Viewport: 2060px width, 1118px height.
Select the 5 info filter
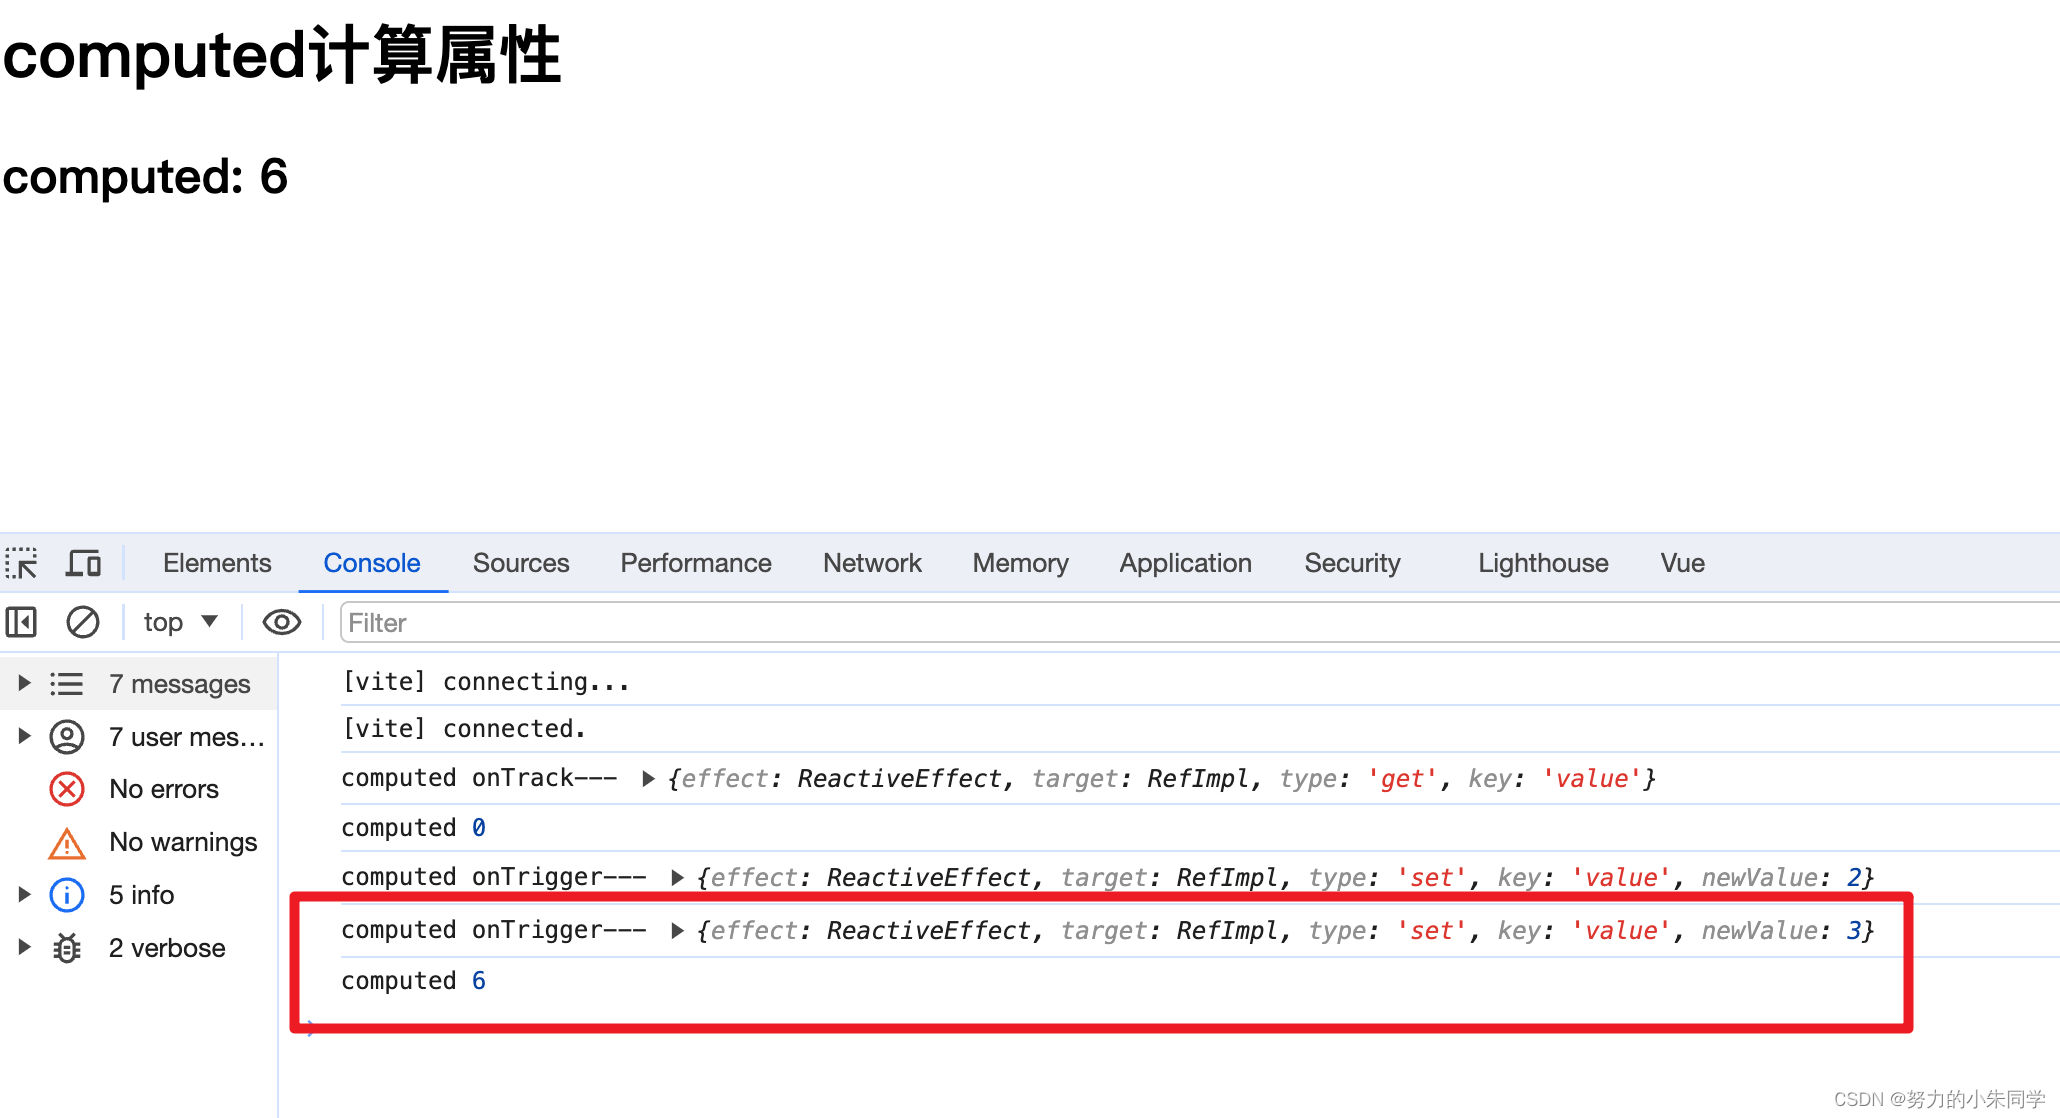click(141, 895)
